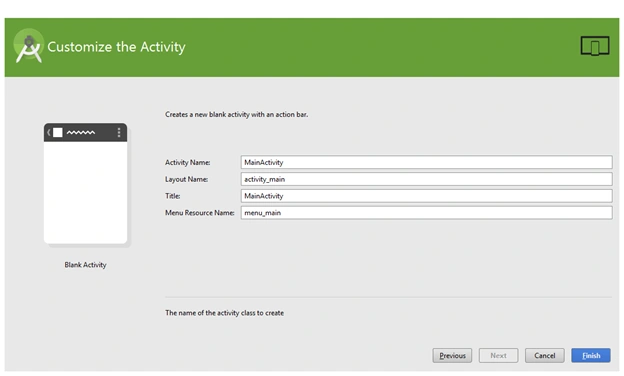Screen dimensions: 624x376
Task: Click the Android Studio logo icon
Action: pyautogui.click(x=28, y=46)
